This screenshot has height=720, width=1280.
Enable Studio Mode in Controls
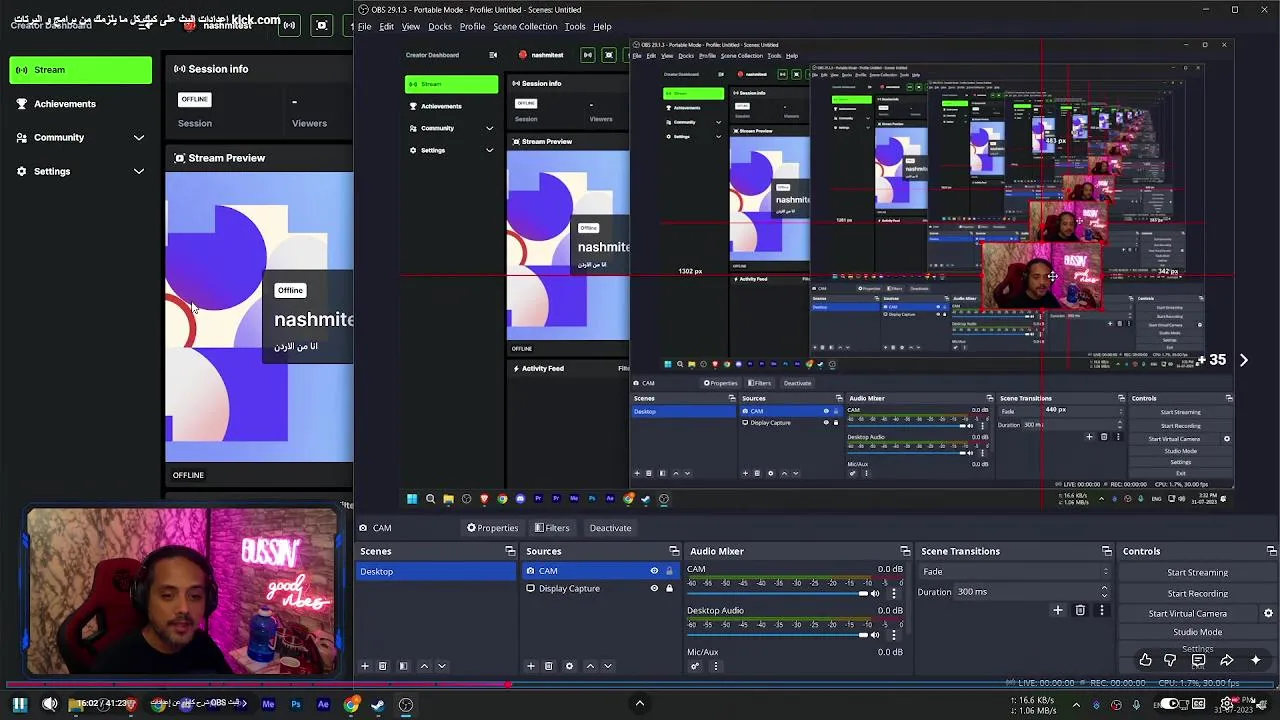pos(1197,632)
